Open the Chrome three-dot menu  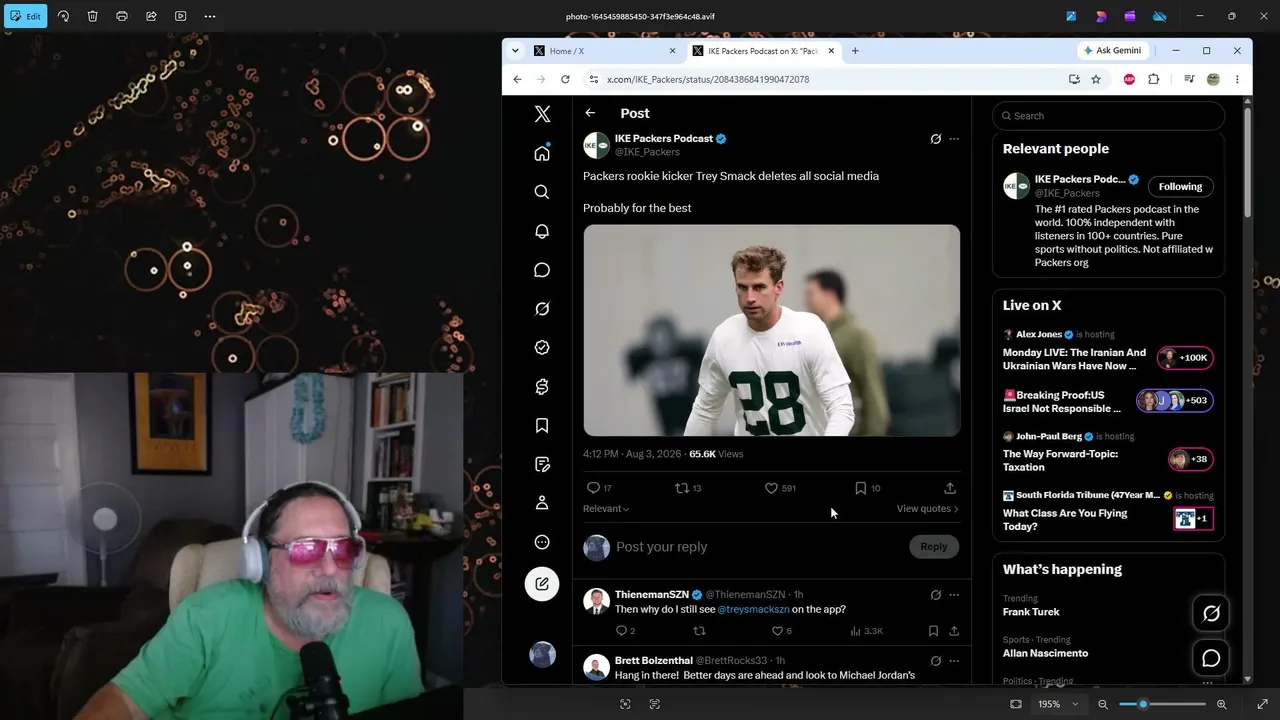pos(1237,79)
